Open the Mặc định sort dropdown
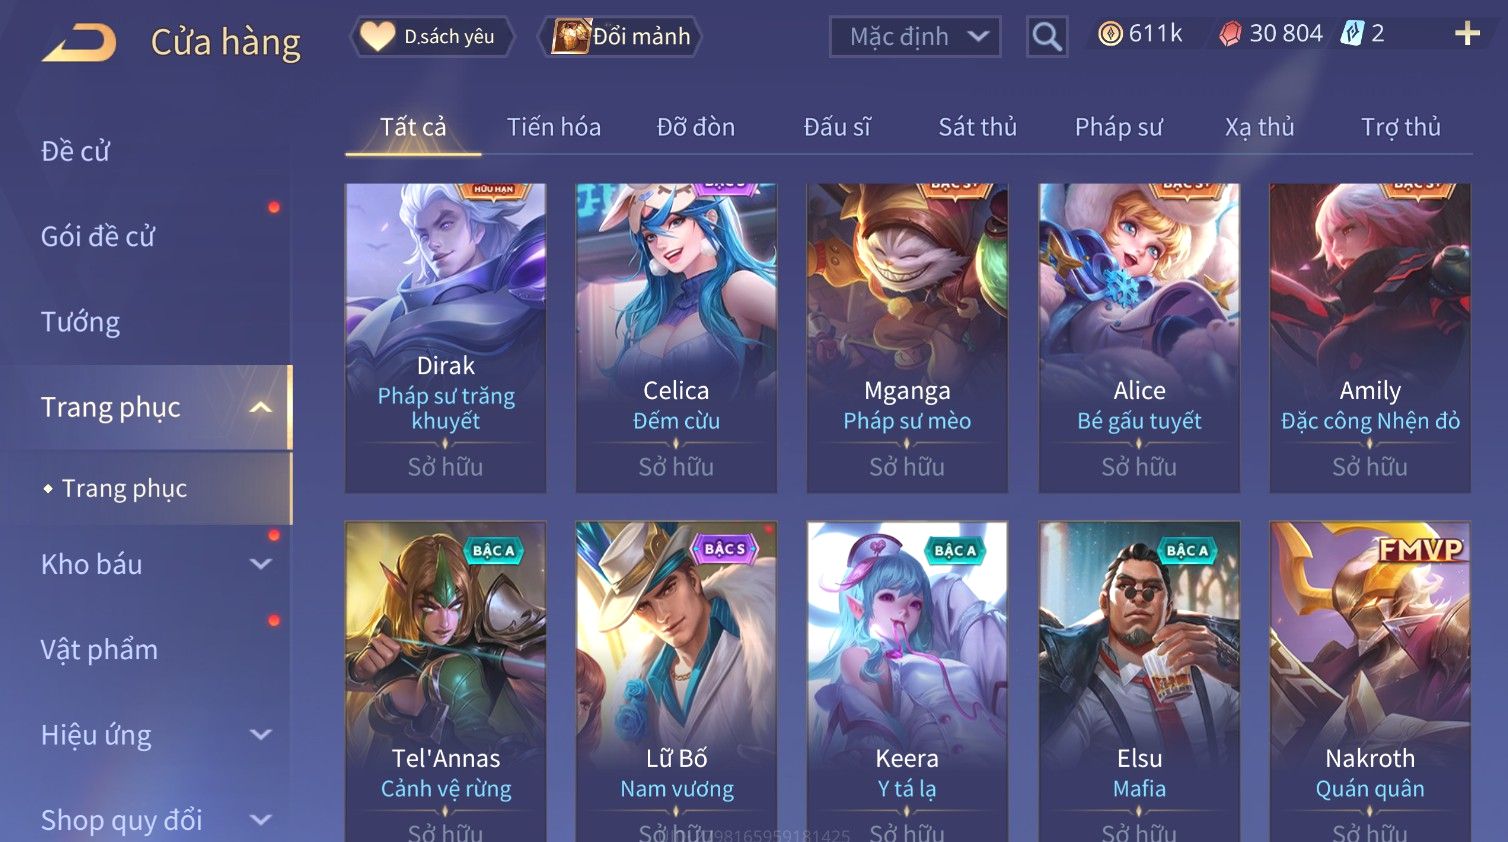This screenshot has height=842, width=1508. pyautogui.click(x=915, y=37)
